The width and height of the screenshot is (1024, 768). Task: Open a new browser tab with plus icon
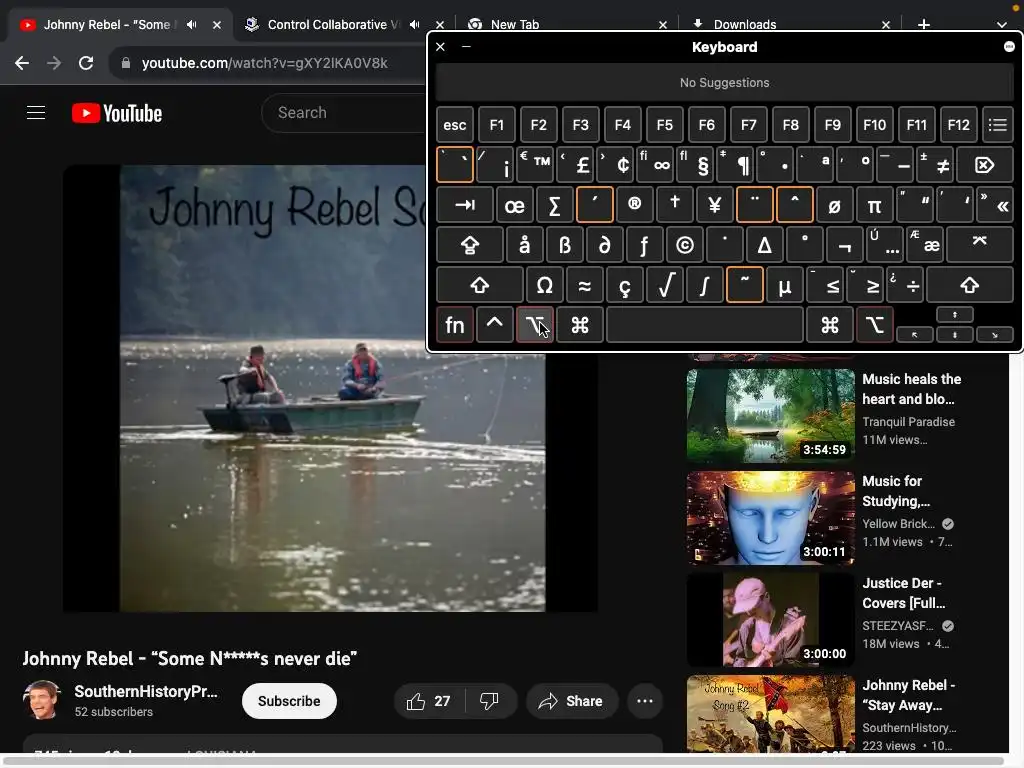tap(923, 25)
